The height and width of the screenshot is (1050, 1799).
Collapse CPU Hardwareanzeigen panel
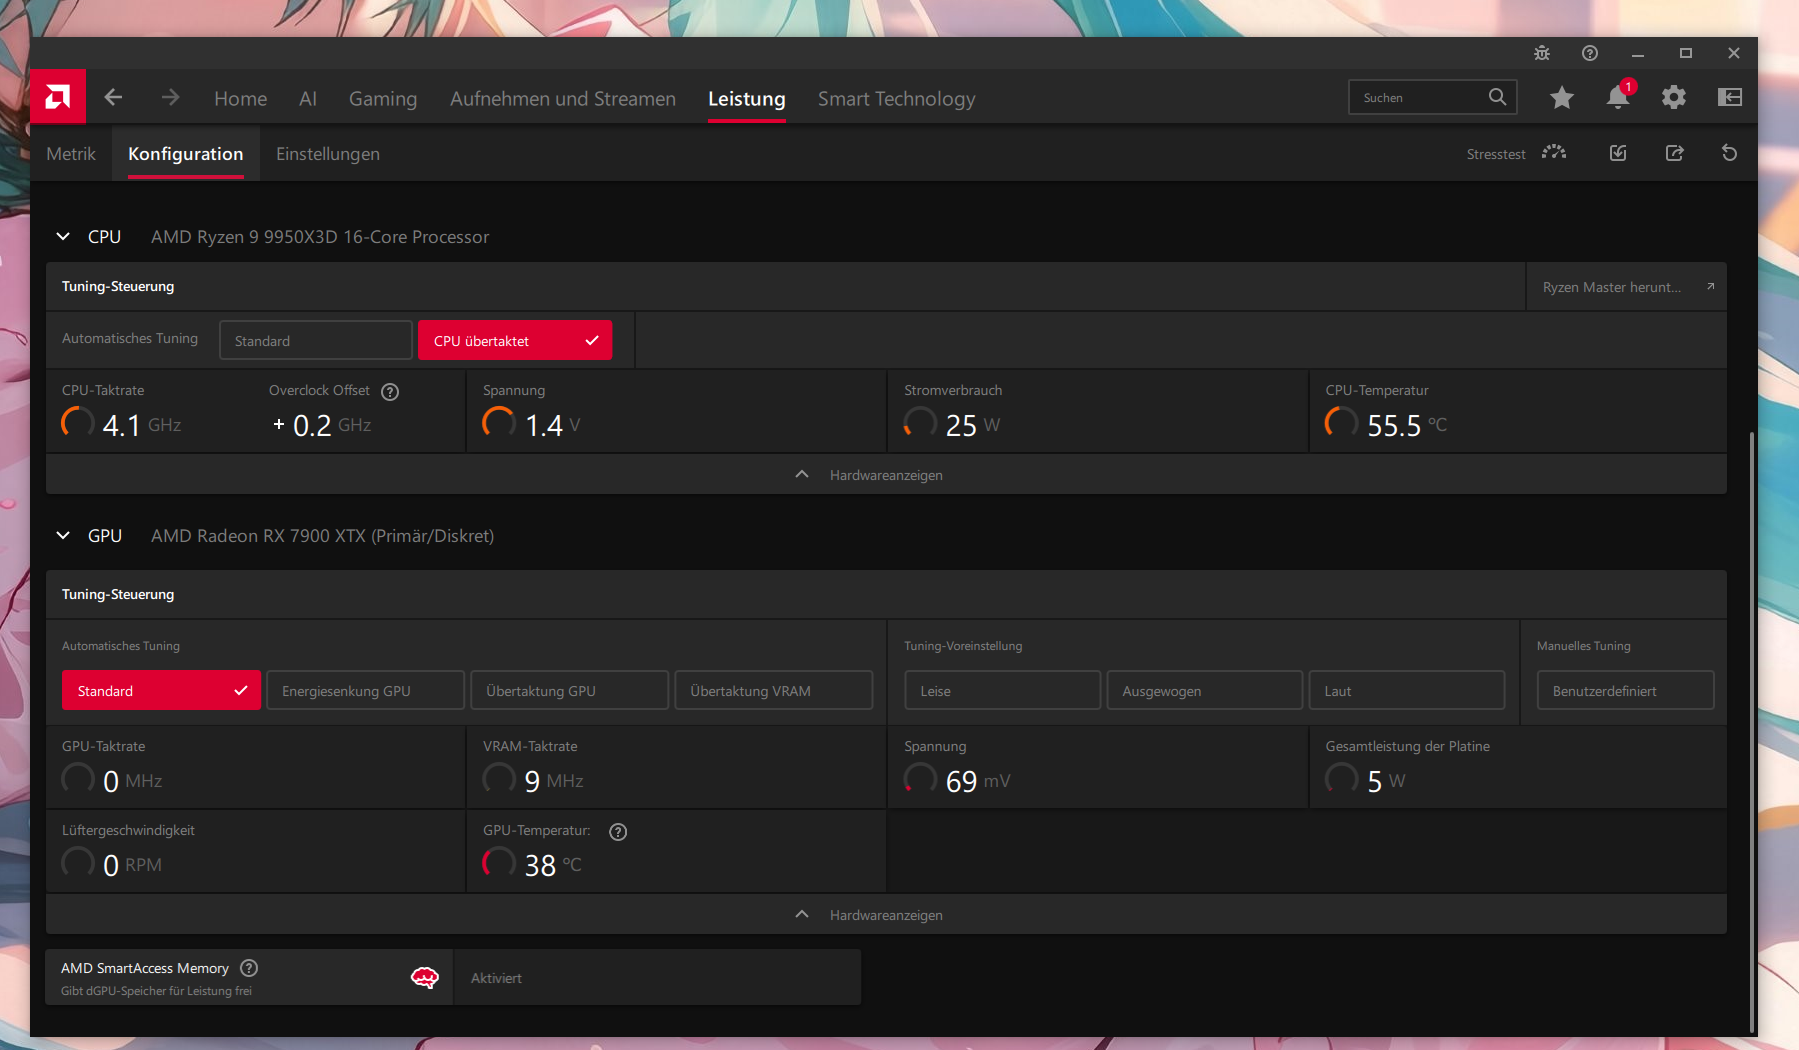886,475
